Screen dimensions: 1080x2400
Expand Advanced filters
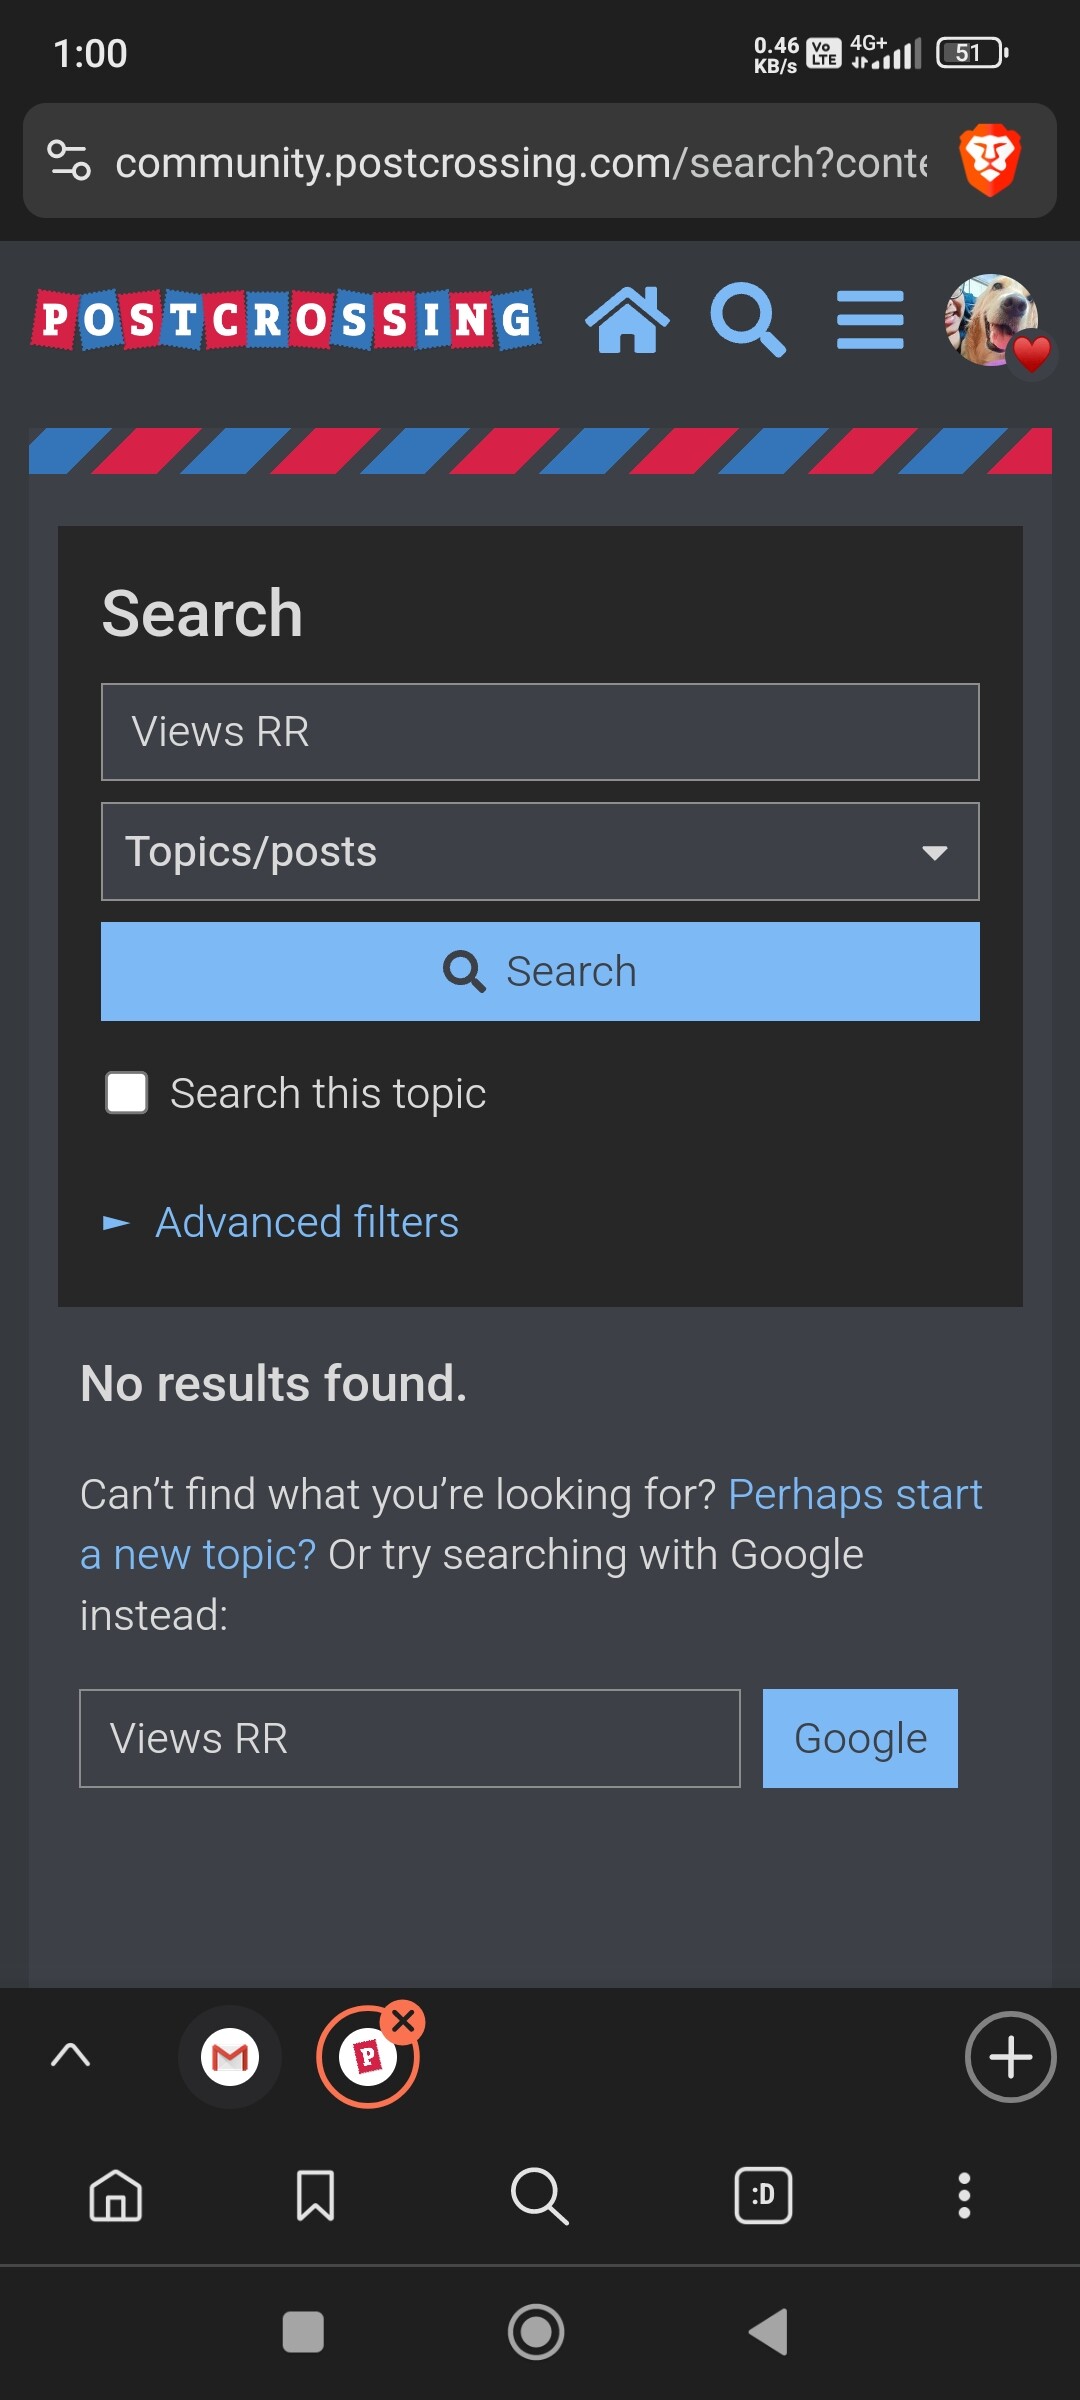(307, 1222)
